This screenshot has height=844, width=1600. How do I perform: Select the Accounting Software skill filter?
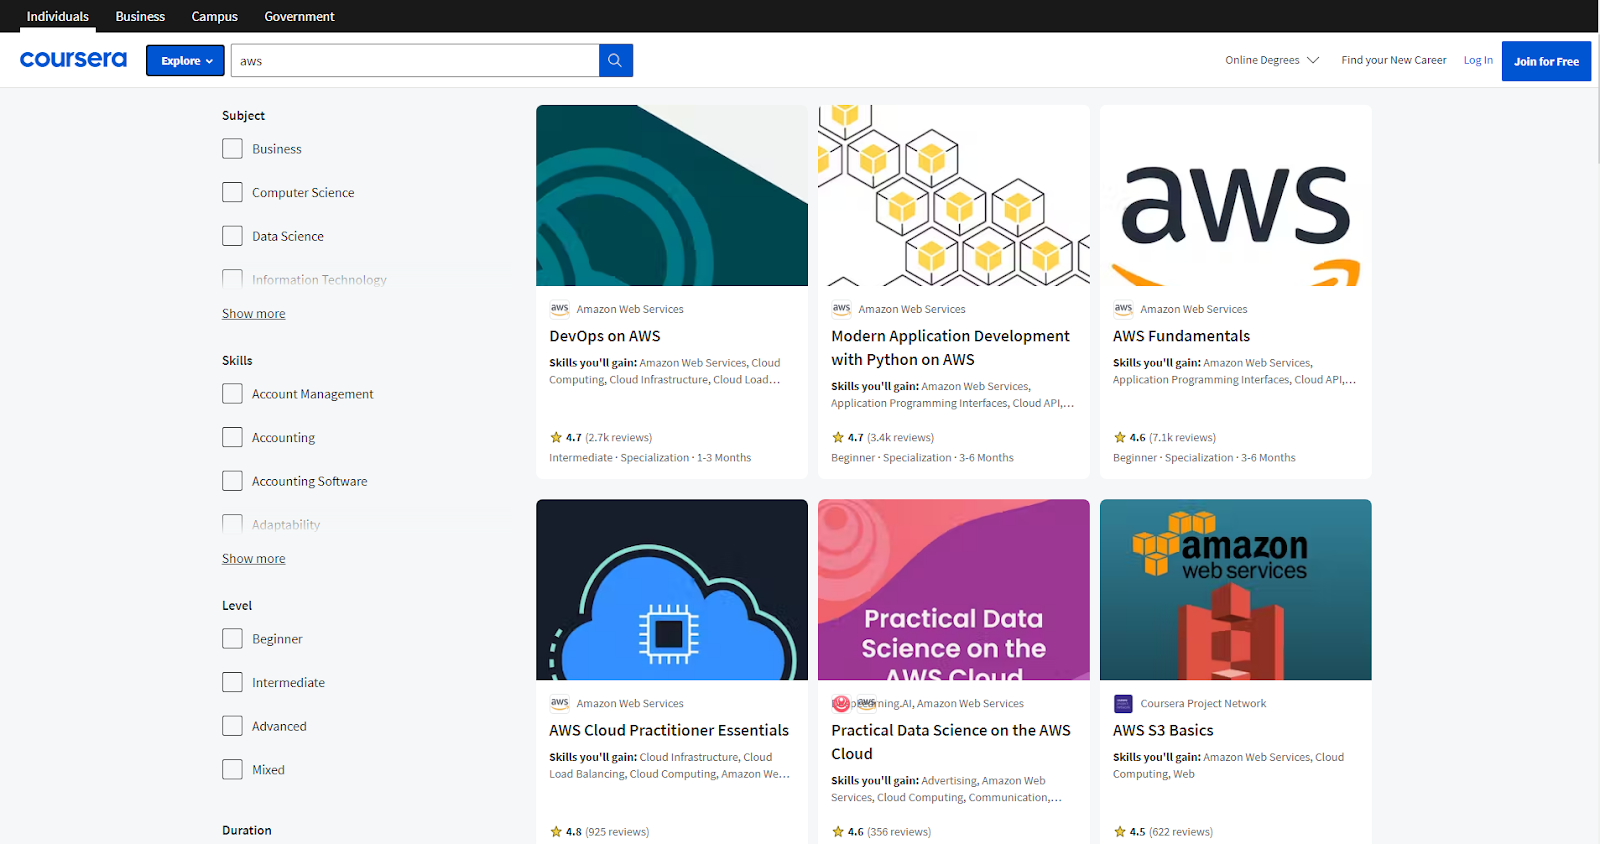(x=232, y=481)
